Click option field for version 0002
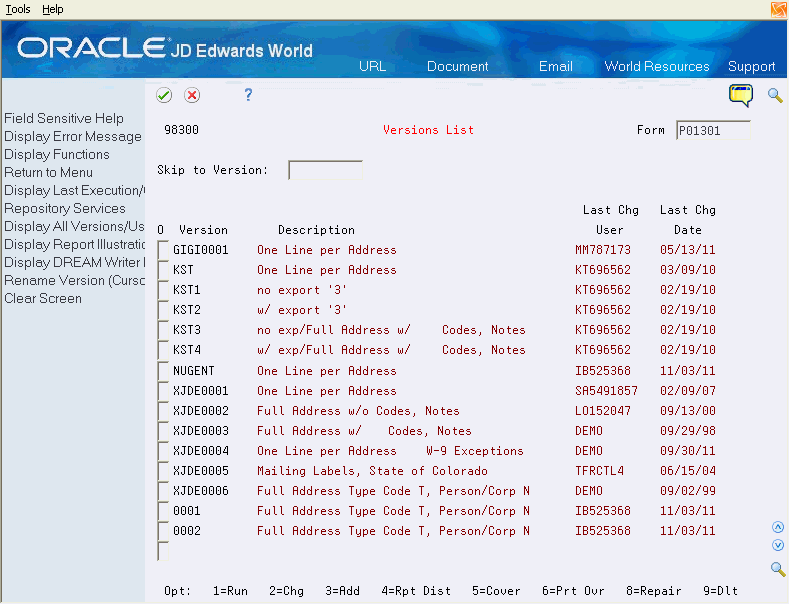Image resolution: width=789 pixels, height=604 pixels. tap(163, 531)
